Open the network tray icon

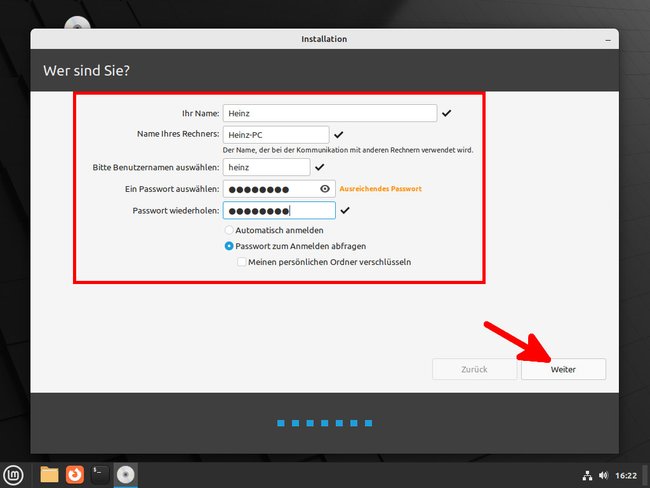coord(587,476)
